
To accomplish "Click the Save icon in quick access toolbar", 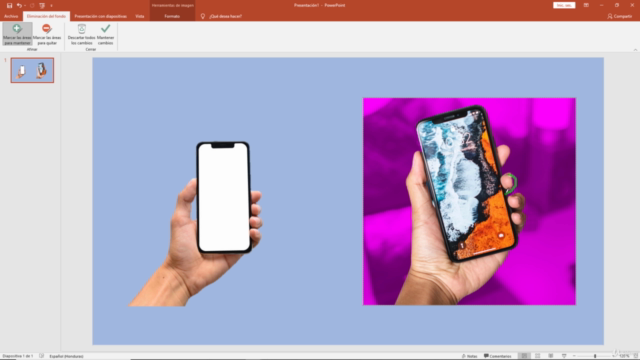I will pyautogui.click(x=9, y=5).
